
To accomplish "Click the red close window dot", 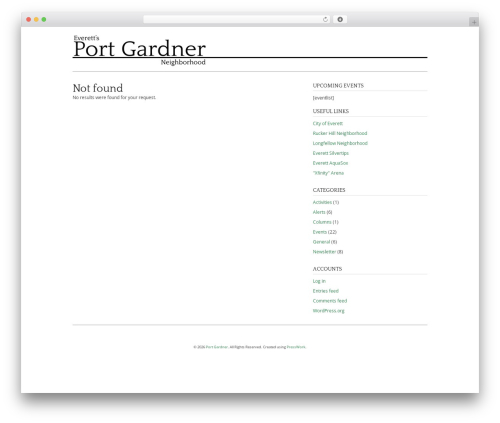I will (29, 19).
